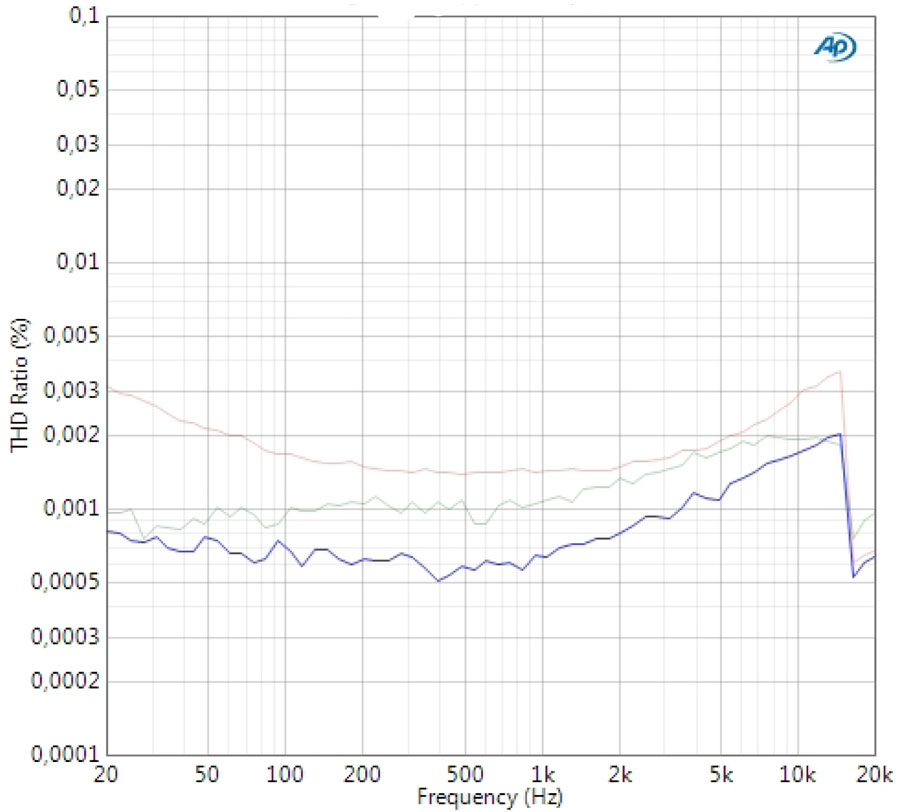Screen dimensions: 900x812
Task: Click the 20k frequency axis label
Action: coord(875,775)
